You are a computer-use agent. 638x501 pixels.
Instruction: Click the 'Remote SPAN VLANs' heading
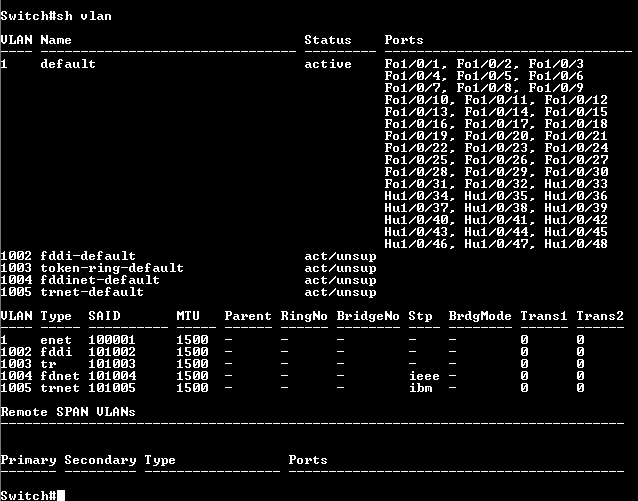68,411
